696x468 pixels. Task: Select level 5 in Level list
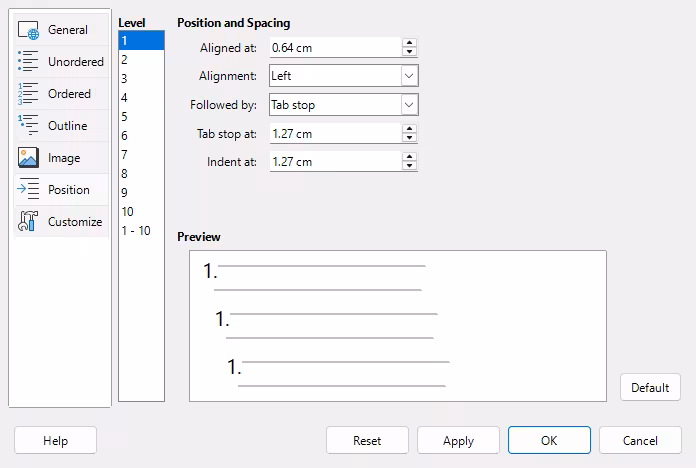point(142,117)
